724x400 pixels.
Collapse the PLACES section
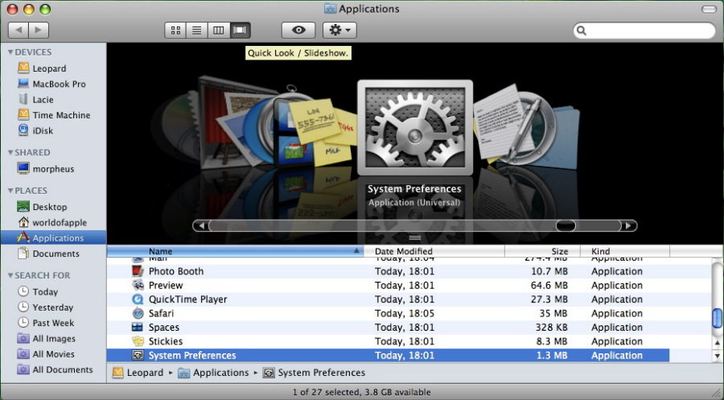click(10, 190)
